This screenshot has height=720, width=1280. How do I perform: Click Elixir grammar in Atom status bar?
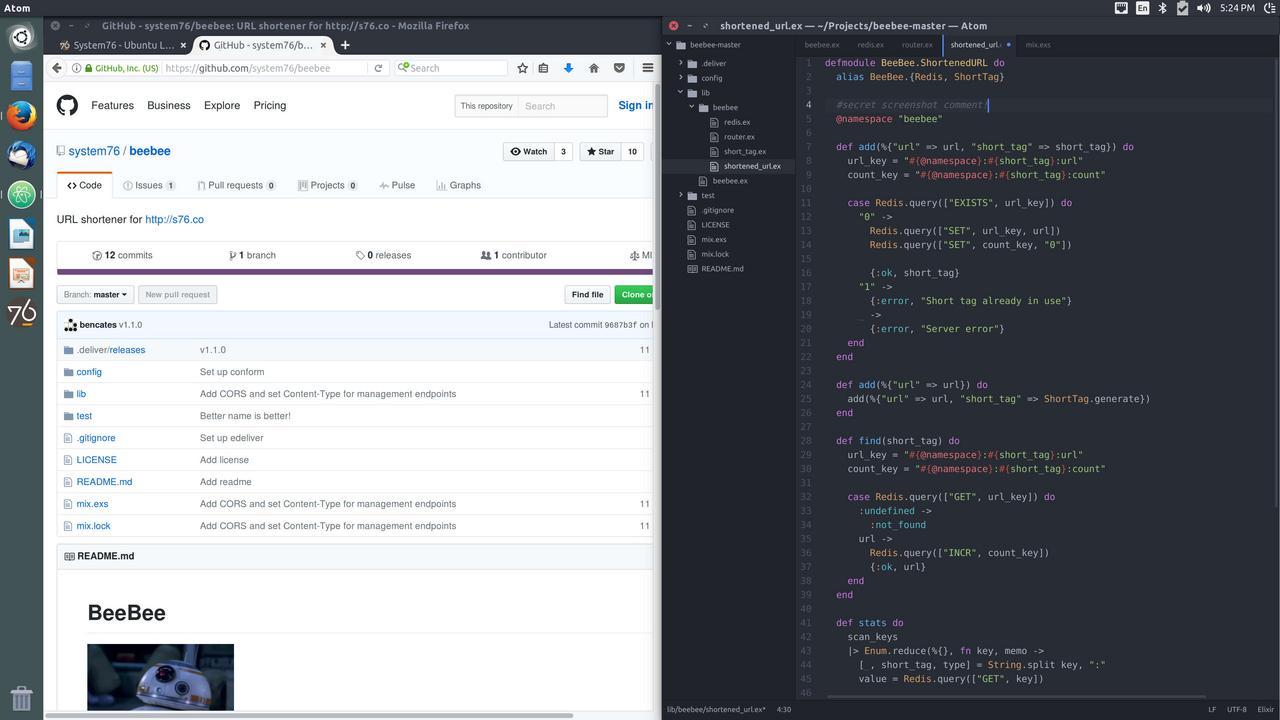(1266, 710)
